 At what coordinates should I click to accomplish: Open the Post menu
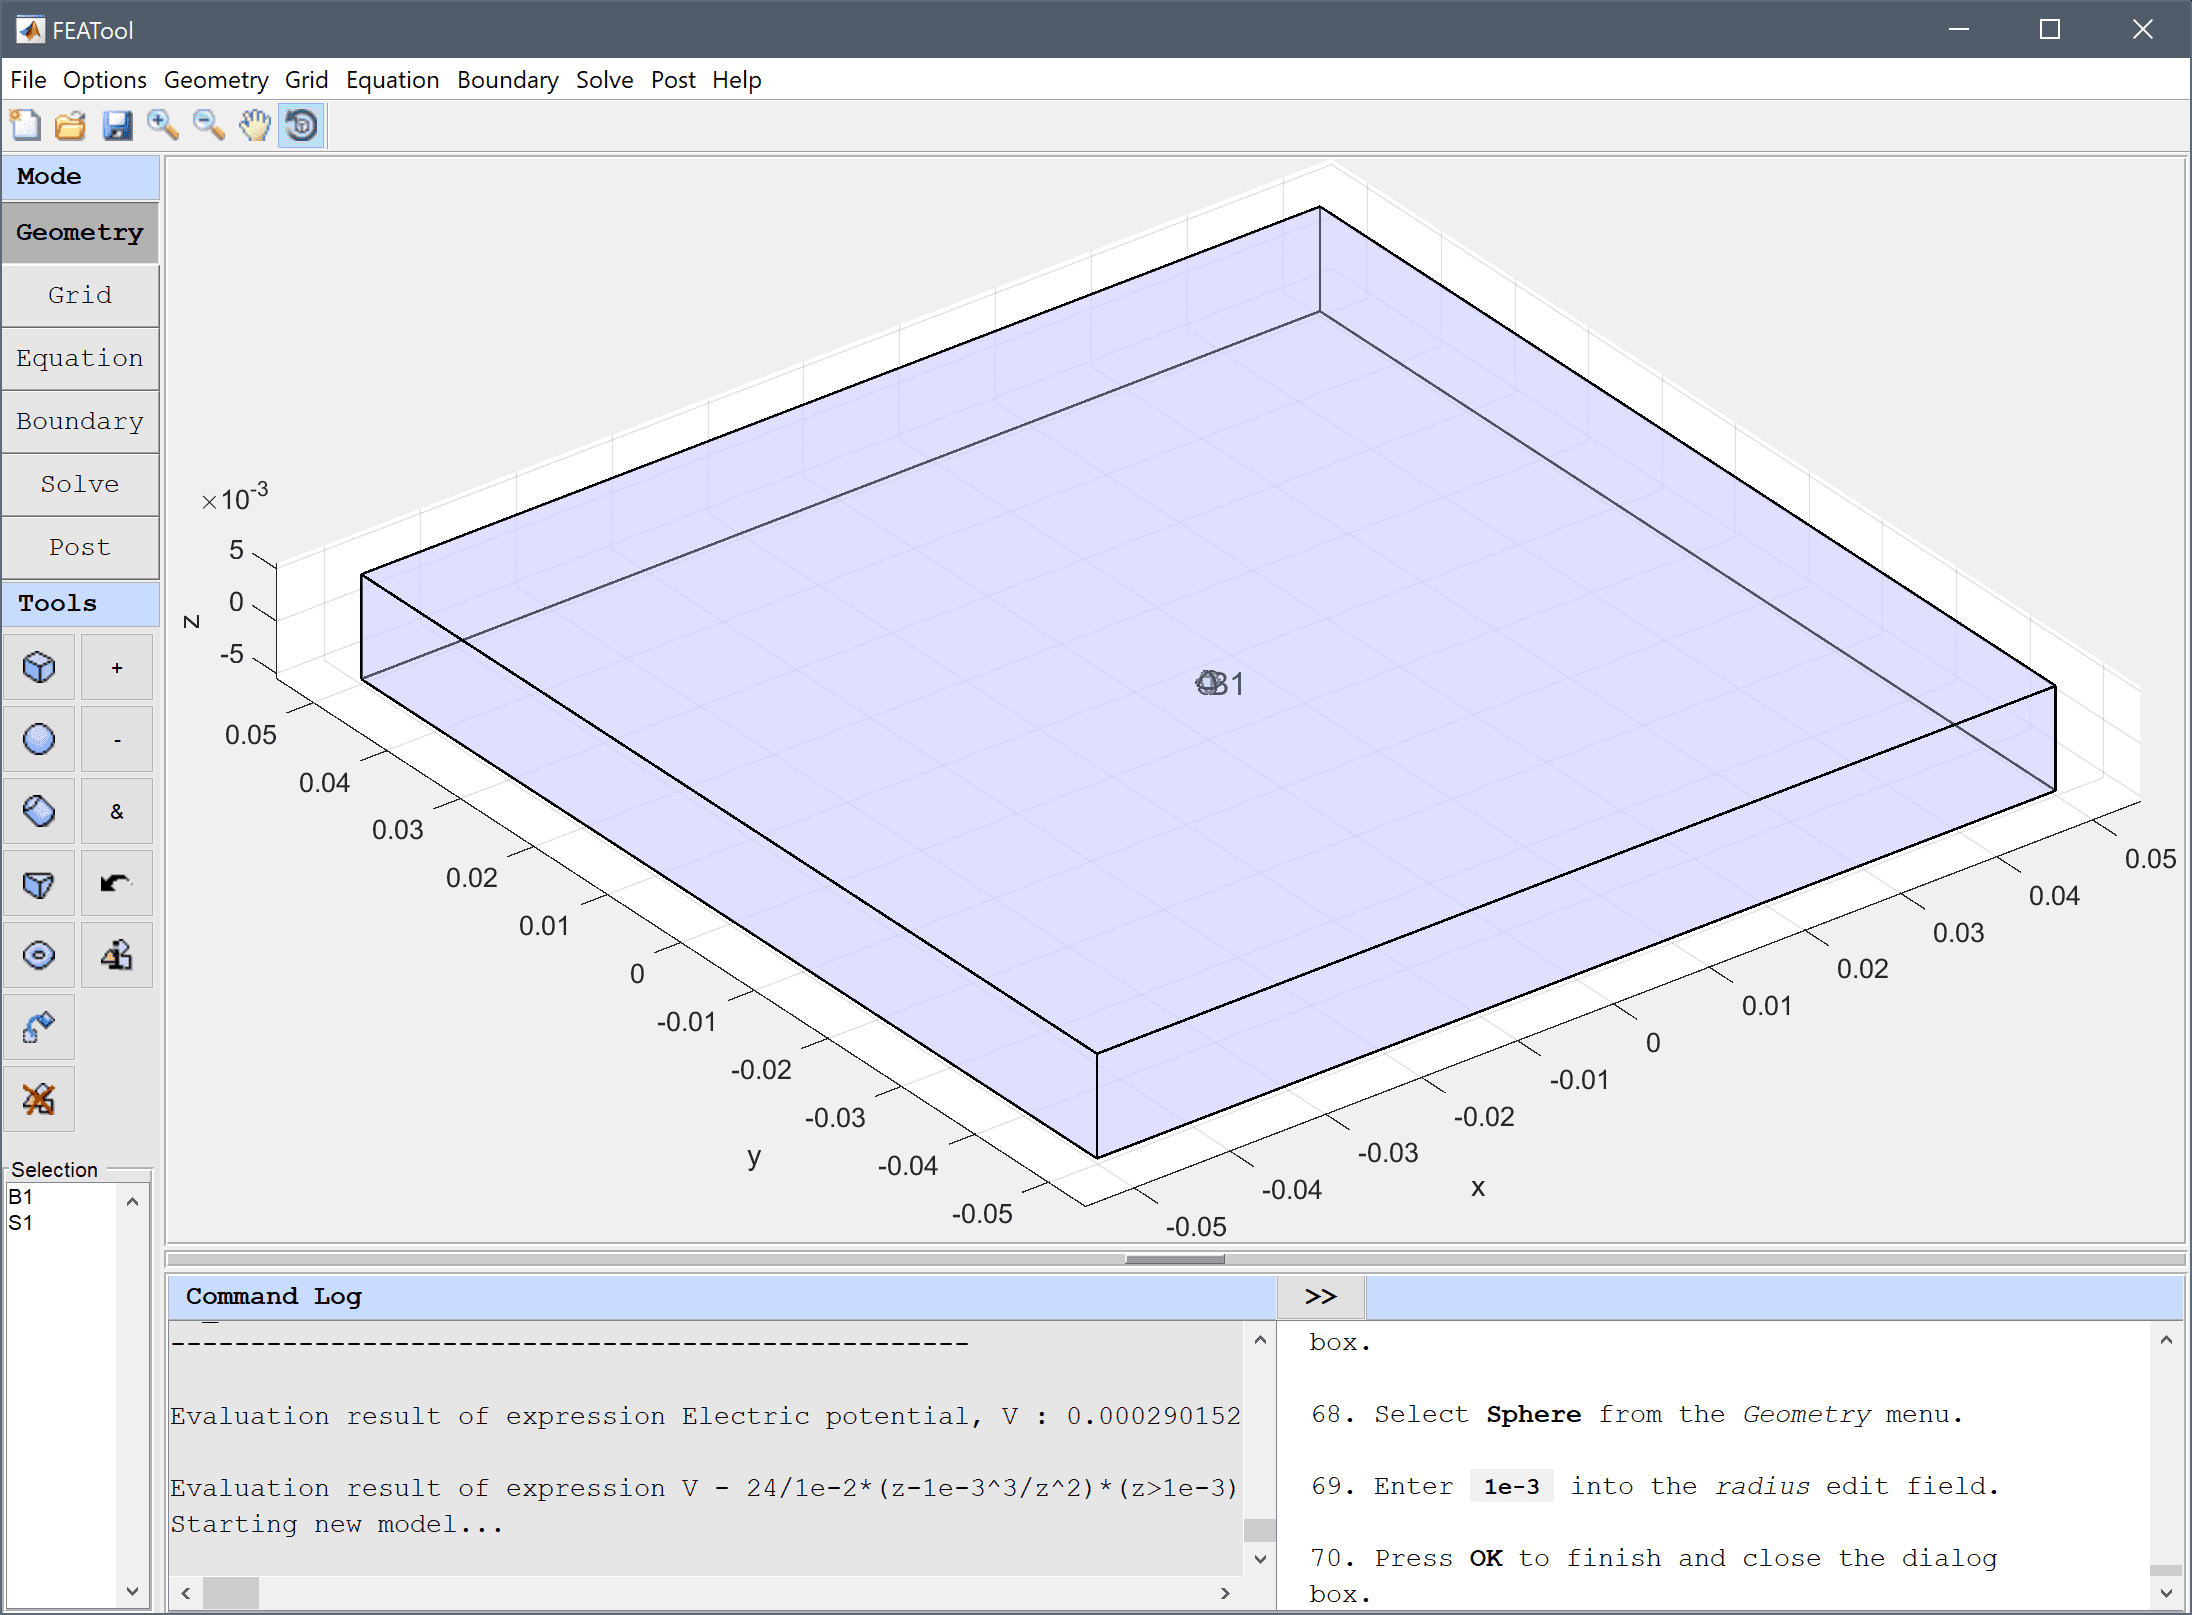[x=673, y=80]
